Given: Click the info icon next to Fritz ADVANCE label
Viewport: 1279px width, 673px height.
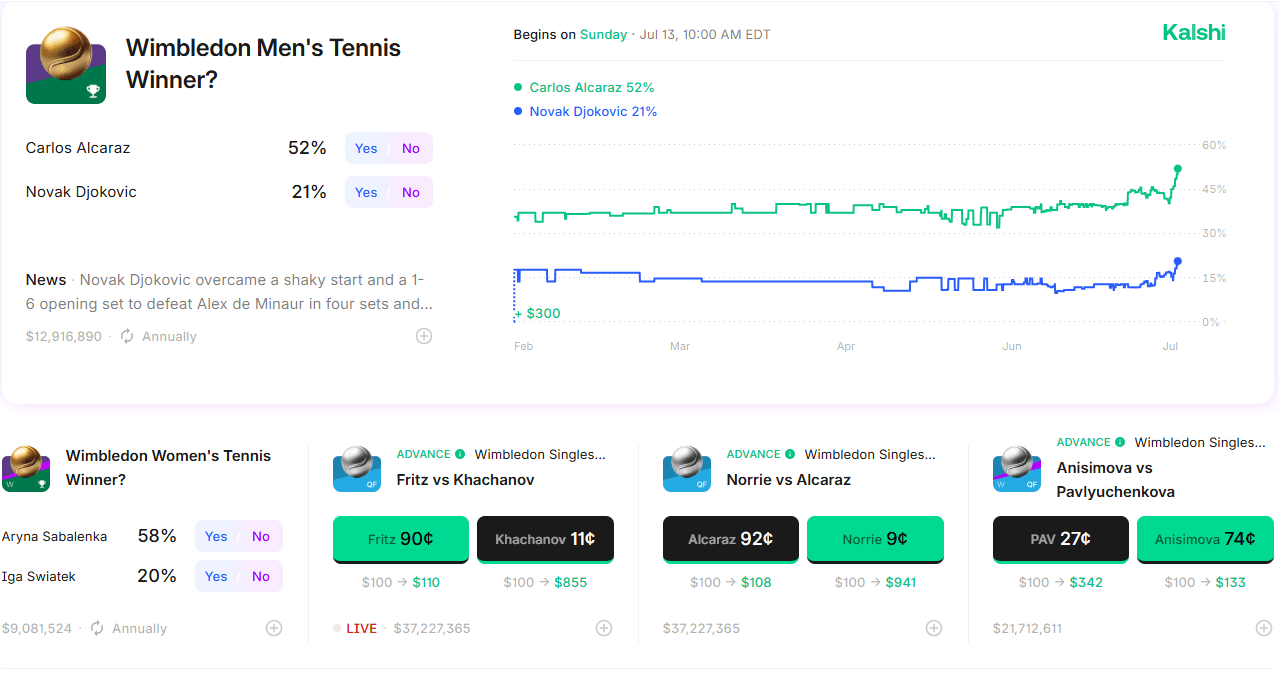Looking at the screenshot, I should point(460,454).
